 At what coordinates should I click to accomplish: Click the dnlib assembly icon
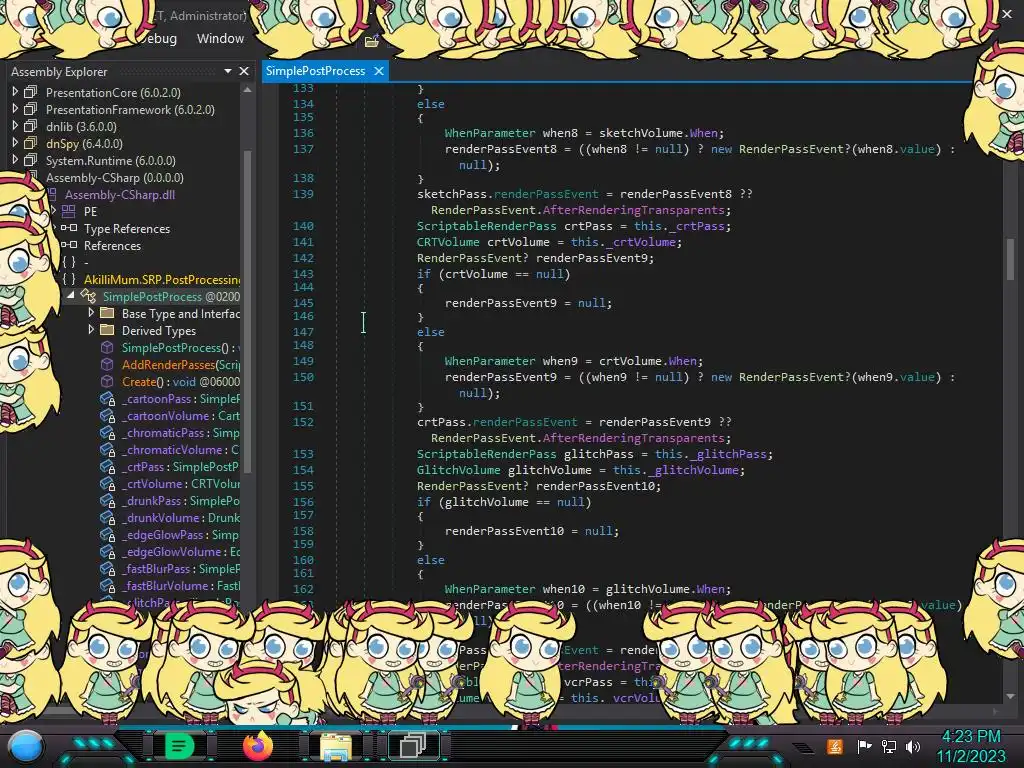coord(31,126)
